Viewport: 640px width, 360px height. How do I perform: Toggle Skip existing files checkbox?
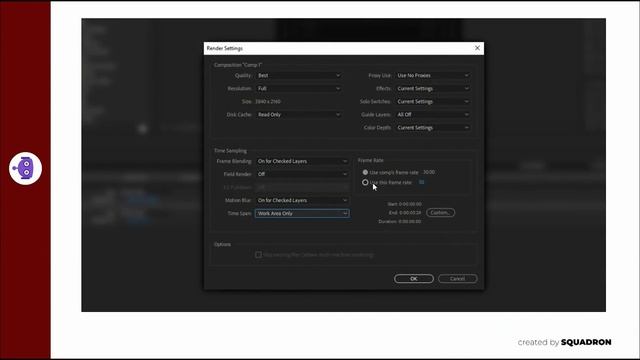click(258, 255)
